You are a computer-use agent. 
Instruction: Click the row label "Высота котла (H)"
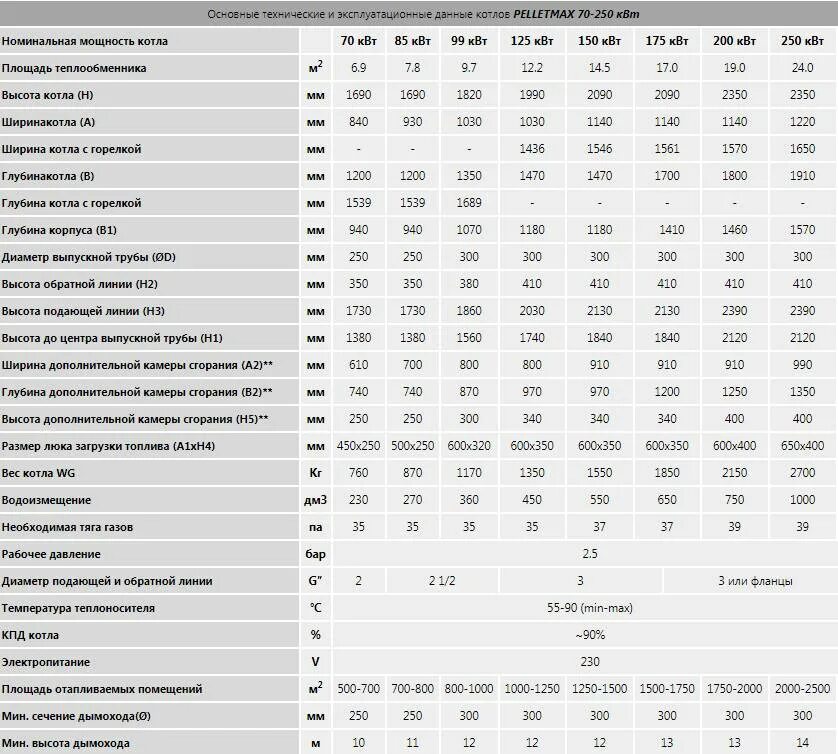(x=48, y=95)
